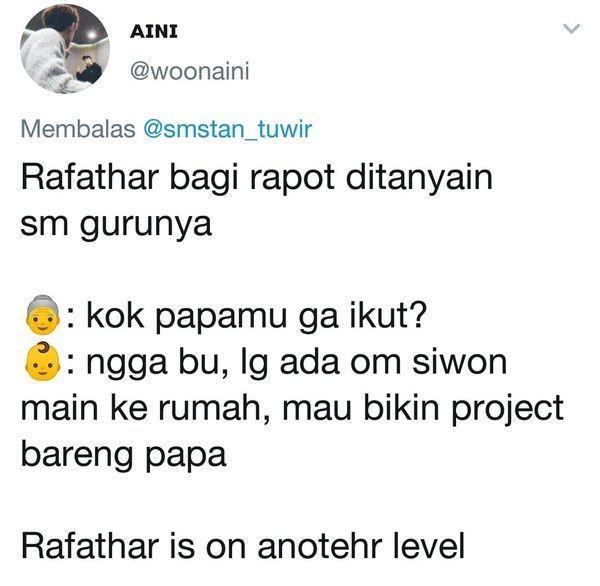
Task: Click the Membalas reply label
Action: pyautogui.click(x=78, y=129)
